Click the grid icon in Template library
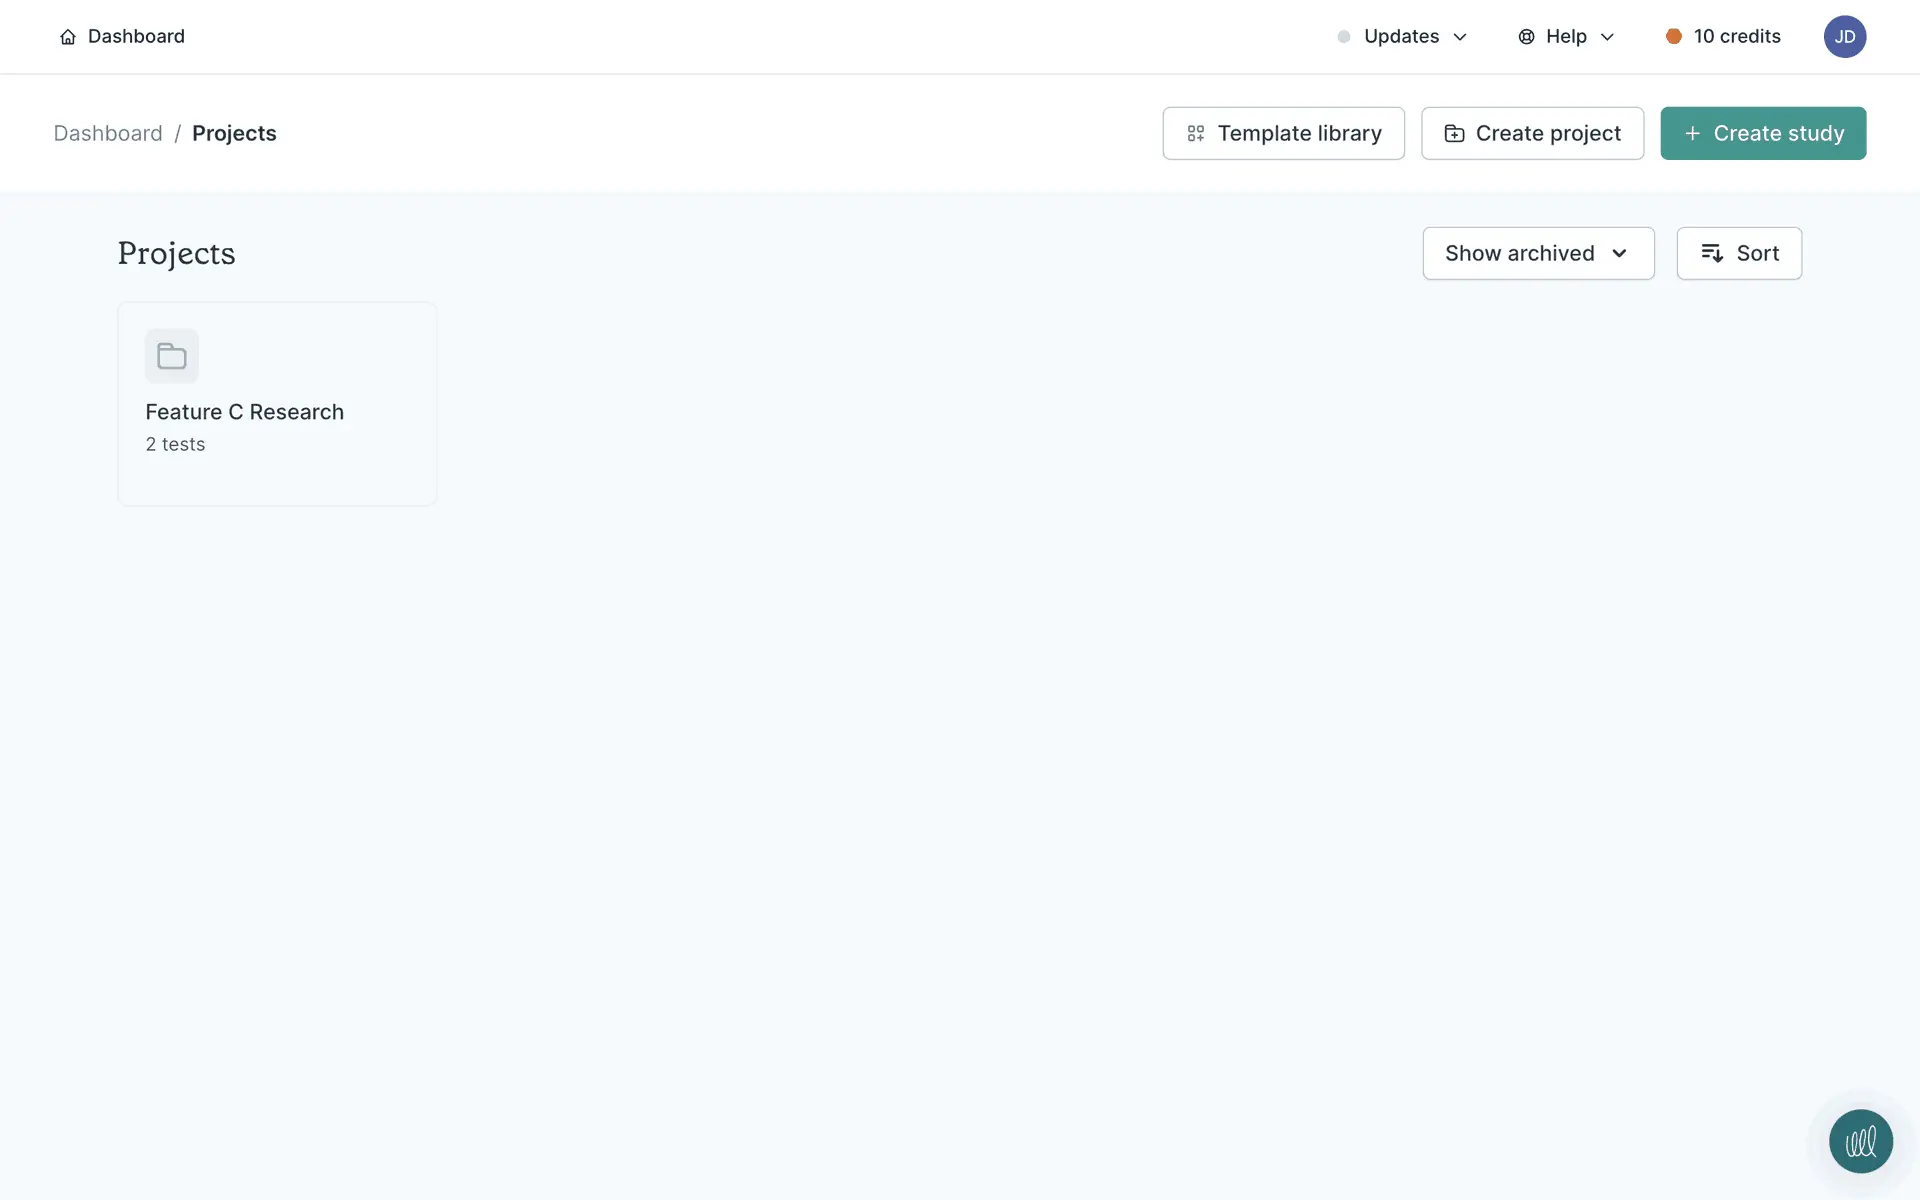This screenshot has width=1920, height=1200. 1195,133
